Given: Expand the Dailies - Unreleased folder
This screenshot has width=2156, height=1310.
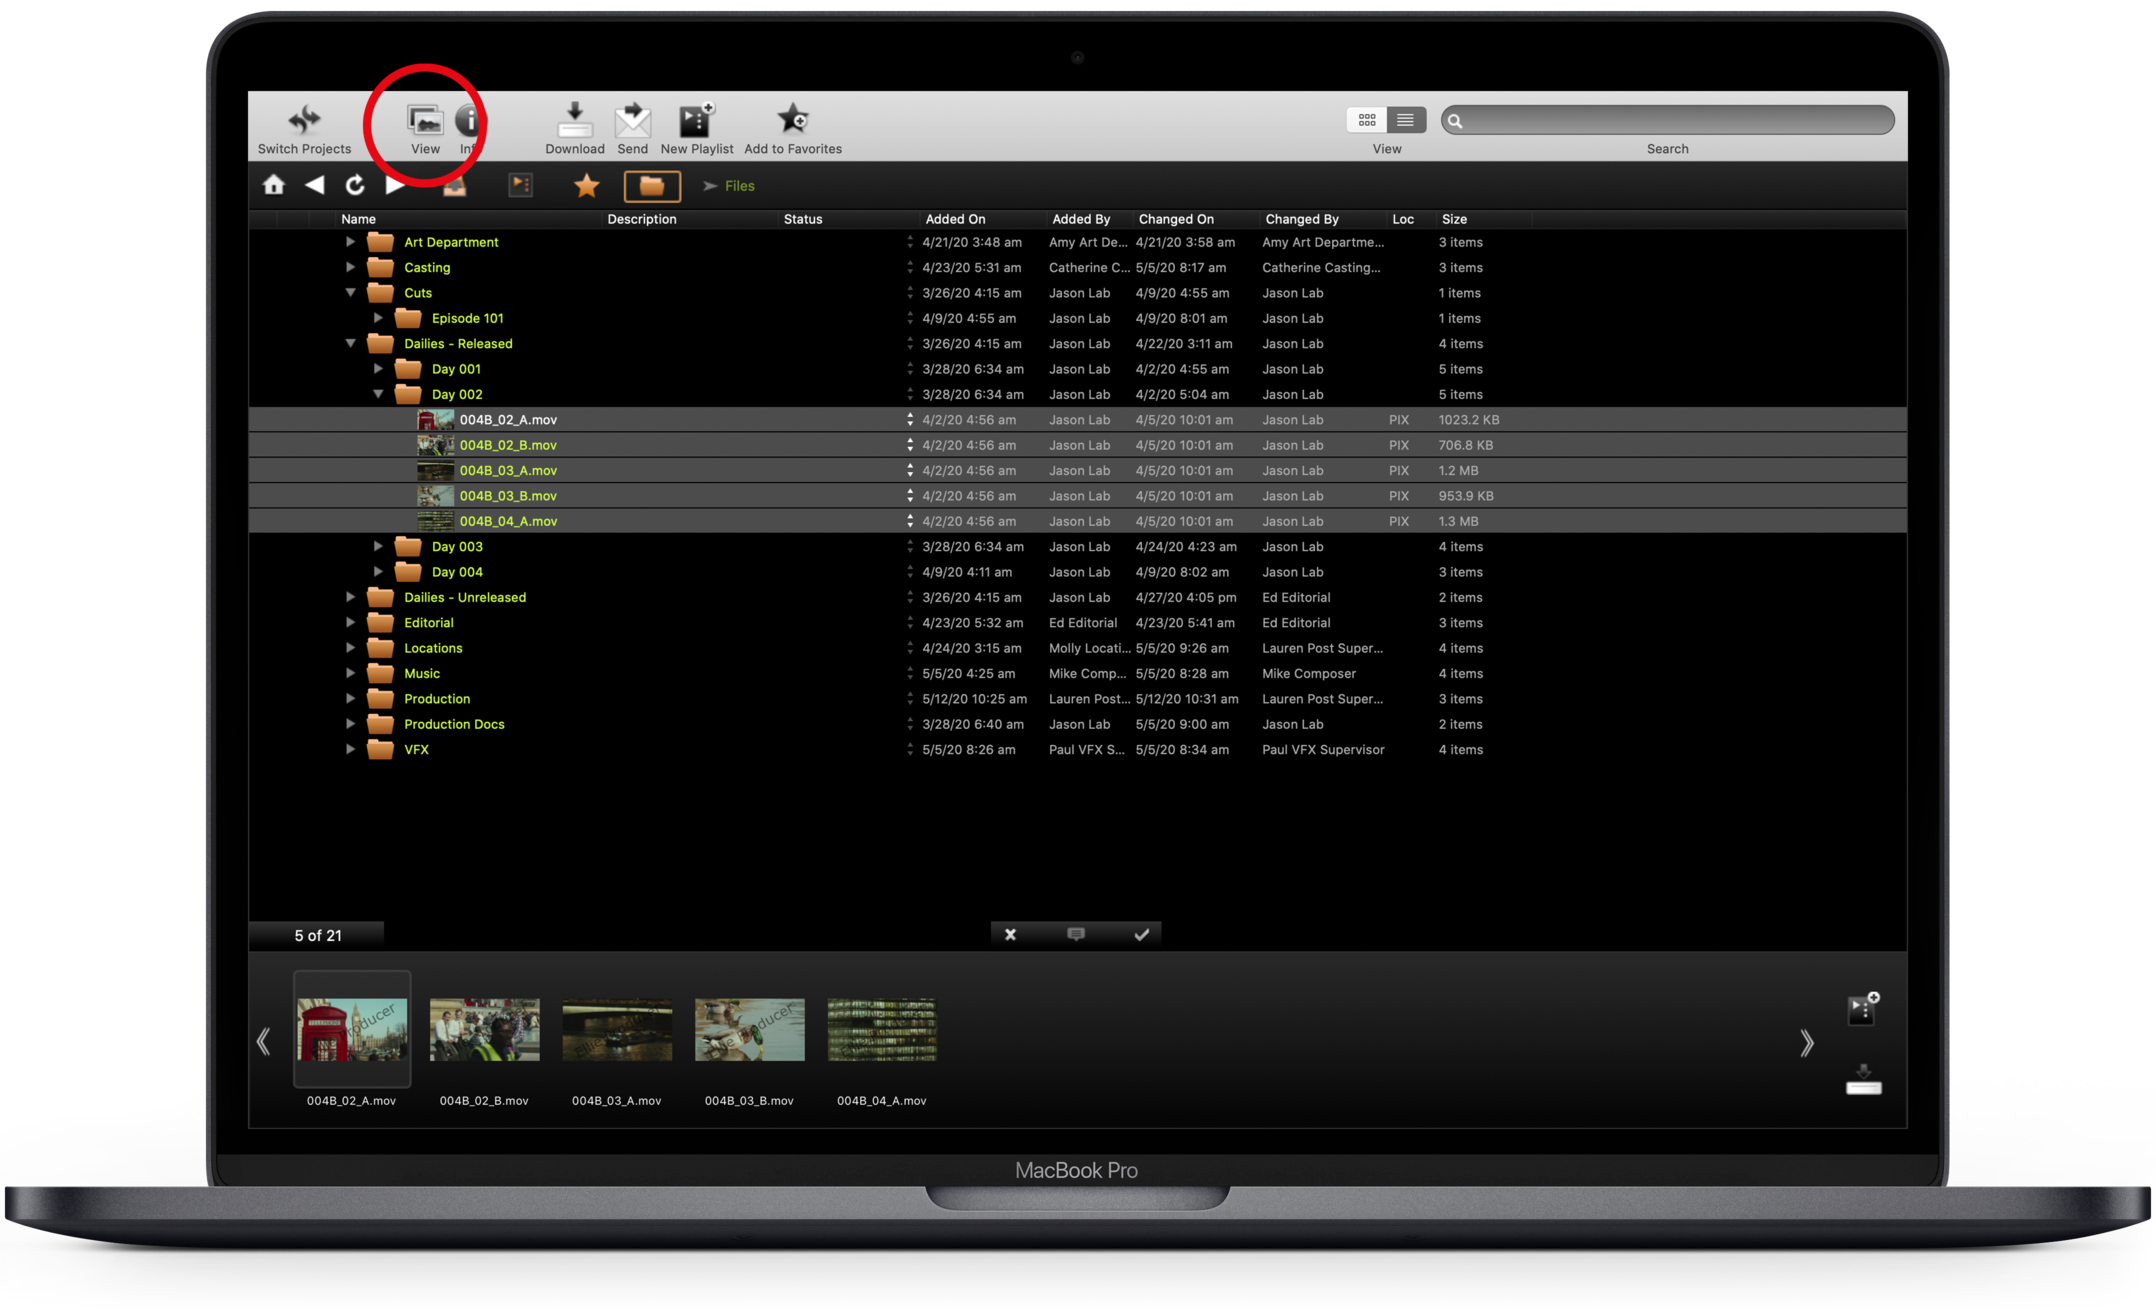Looking at the screenshot, I should coord(350,597).
